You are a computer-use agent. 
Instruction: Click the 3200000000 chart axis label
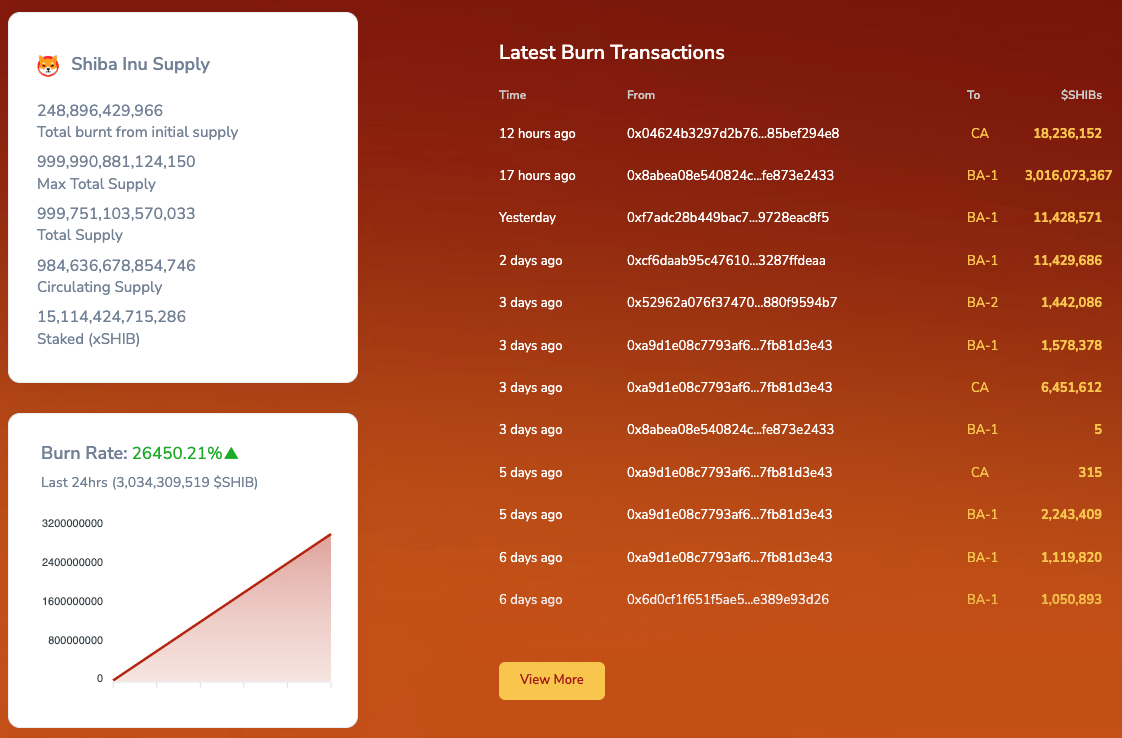72,523
